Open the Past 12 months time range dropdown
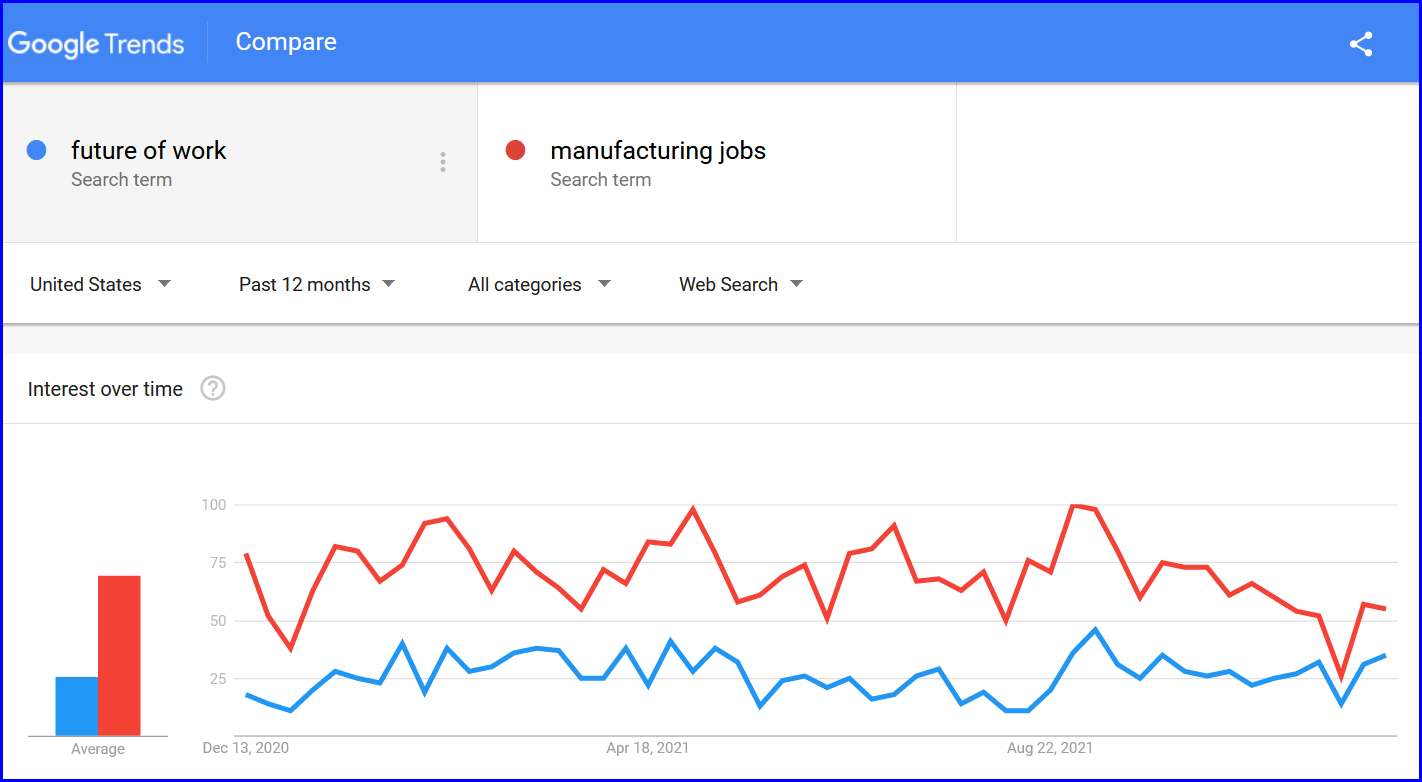The image size is (1422, 782). (317, 284)
